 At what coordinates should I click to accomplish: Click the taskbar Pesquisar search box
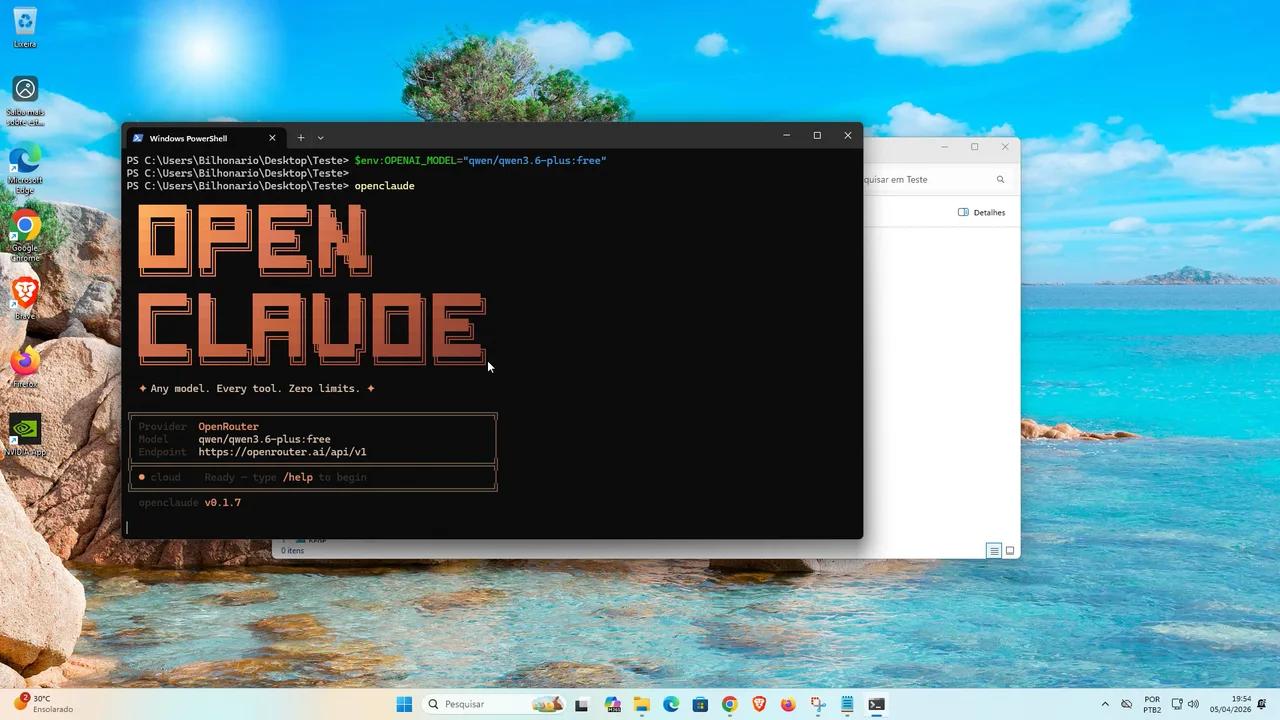coord(495,704)
